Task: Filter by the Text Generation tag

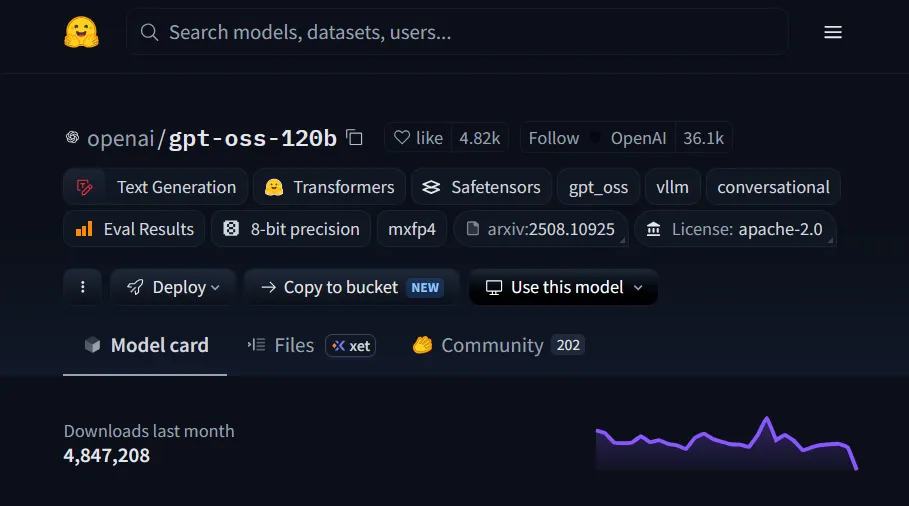Action: pos(155,187)
